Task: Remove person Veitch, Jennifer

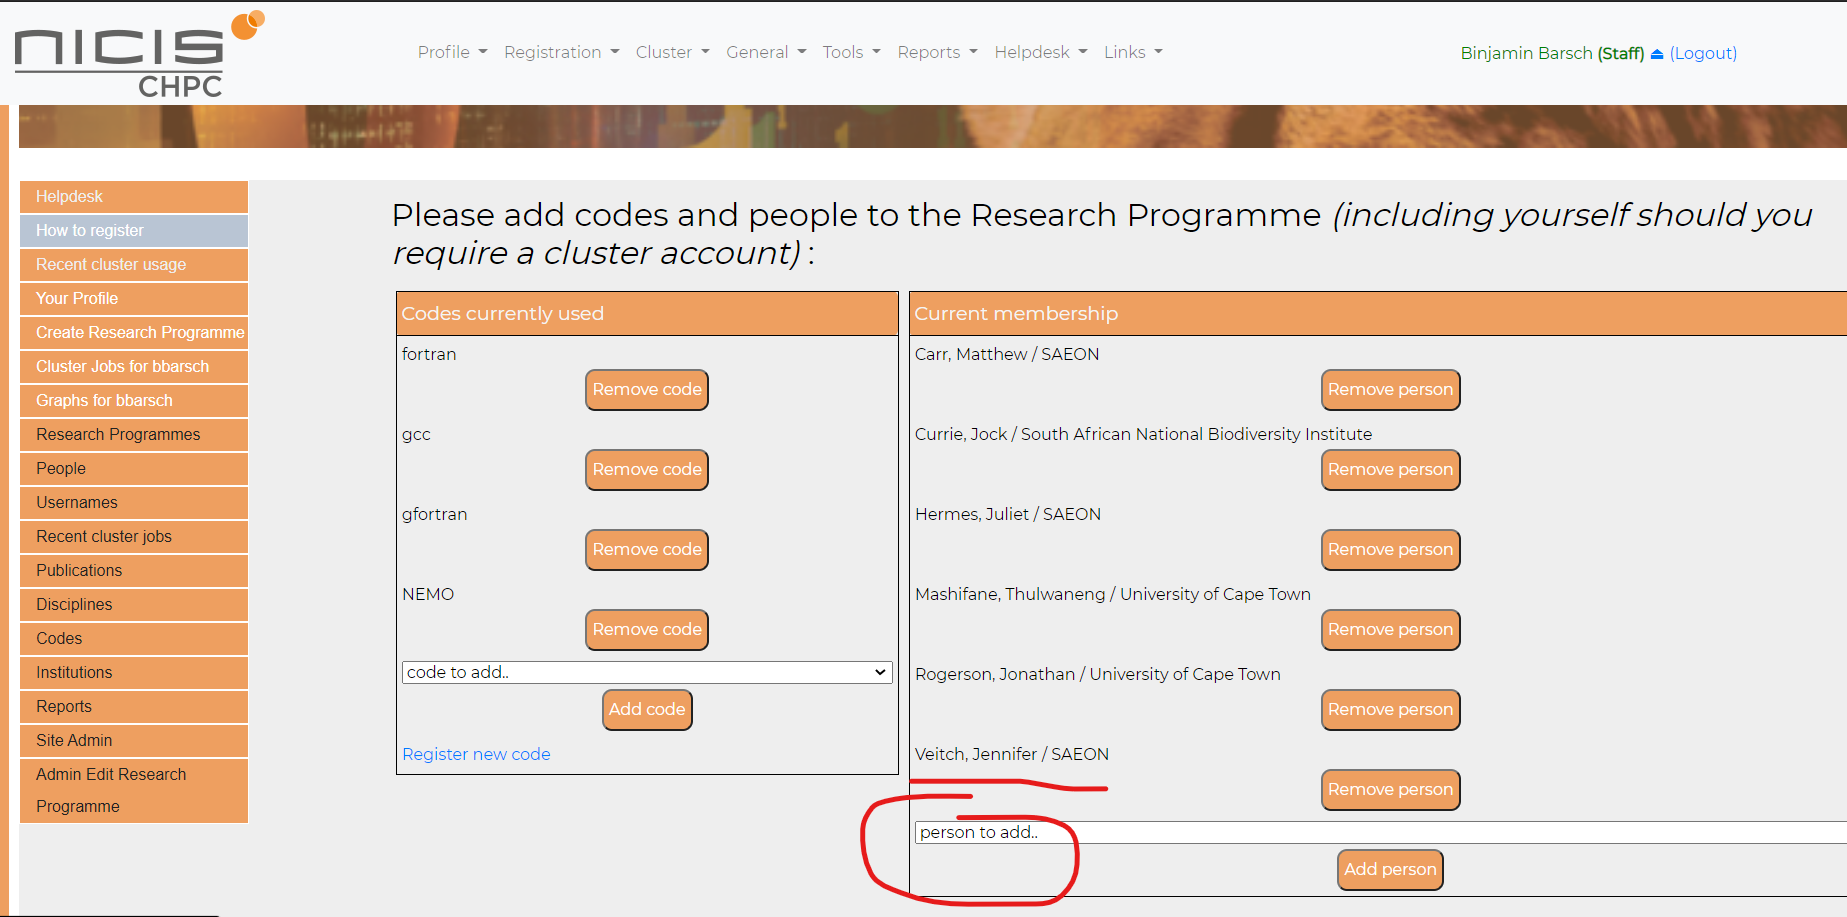Action: click(1390, 790)
